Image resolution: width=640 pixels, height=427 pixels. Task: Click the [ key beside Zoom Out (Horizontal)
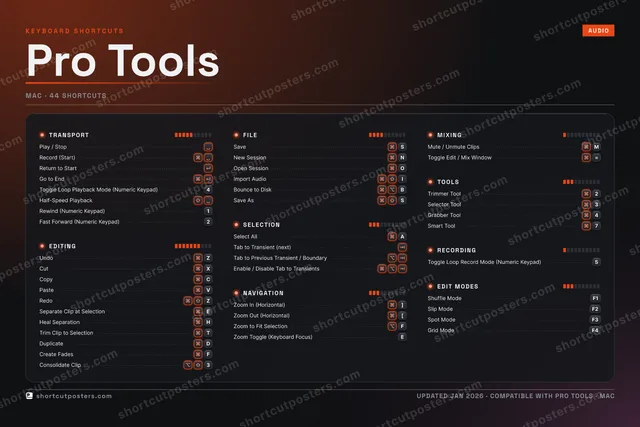click(x=402, y=316)
